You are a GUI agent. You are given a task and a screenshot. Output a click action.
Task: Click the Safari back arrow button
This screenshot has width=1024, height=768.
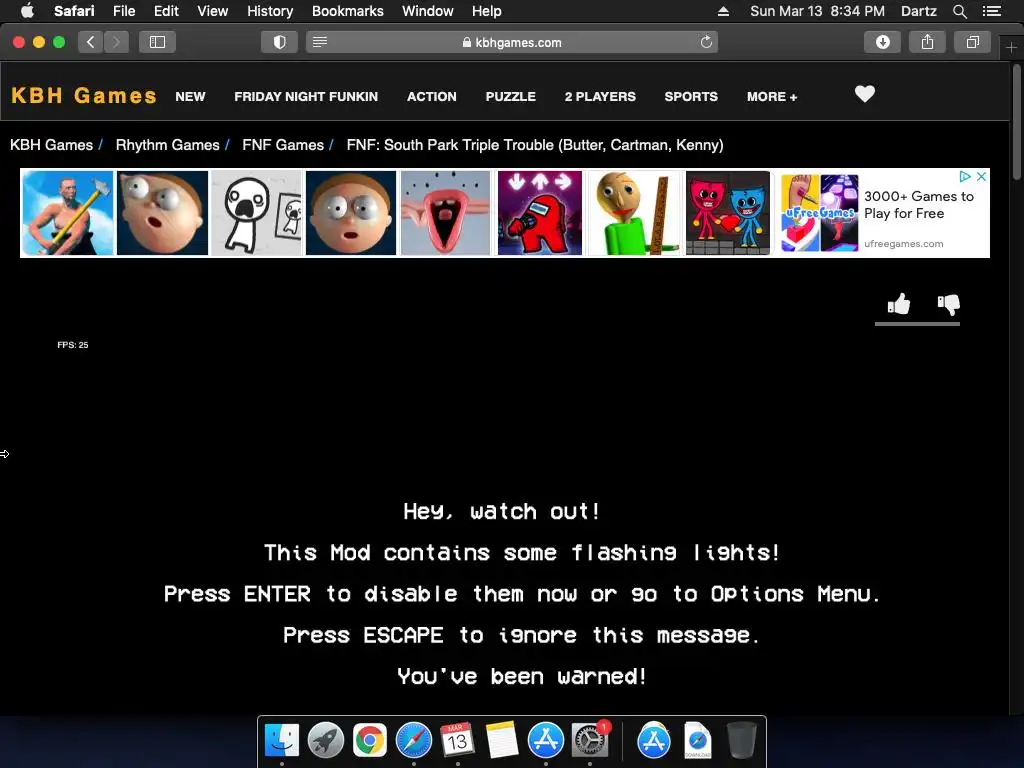click(91, 42)
